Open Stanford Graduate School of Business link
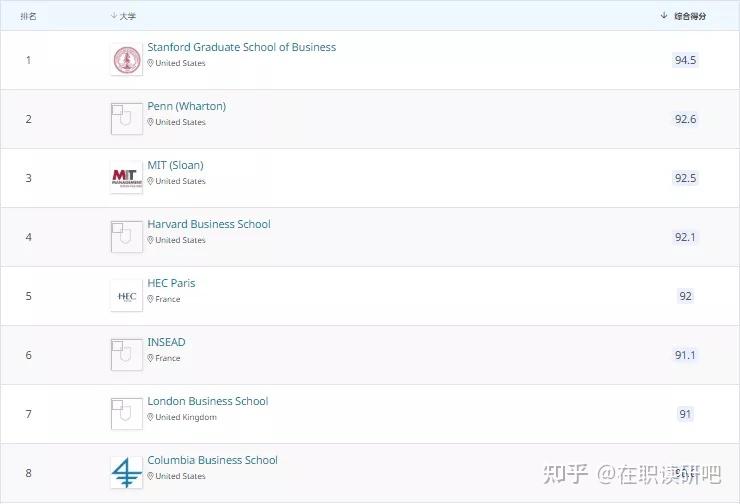The height and width of the screenshot is (504, 740). pyautogui.click(x=242, y=47)
